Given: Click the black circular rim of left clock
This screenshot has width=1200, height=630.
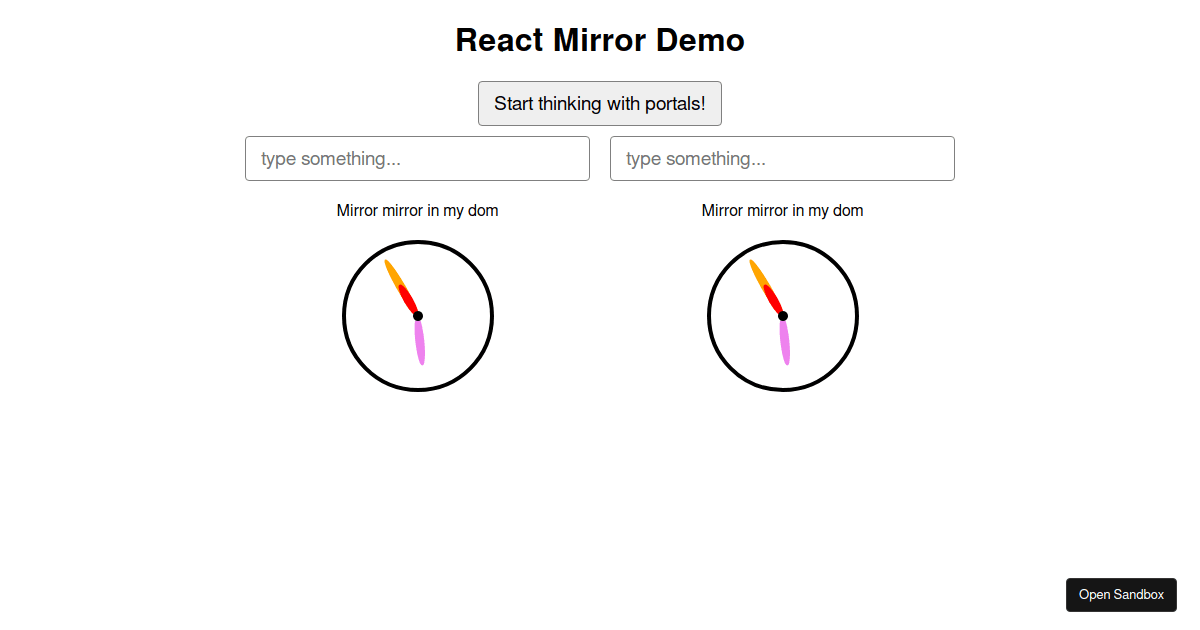Looking at the screenshot, I should point(344,316).
